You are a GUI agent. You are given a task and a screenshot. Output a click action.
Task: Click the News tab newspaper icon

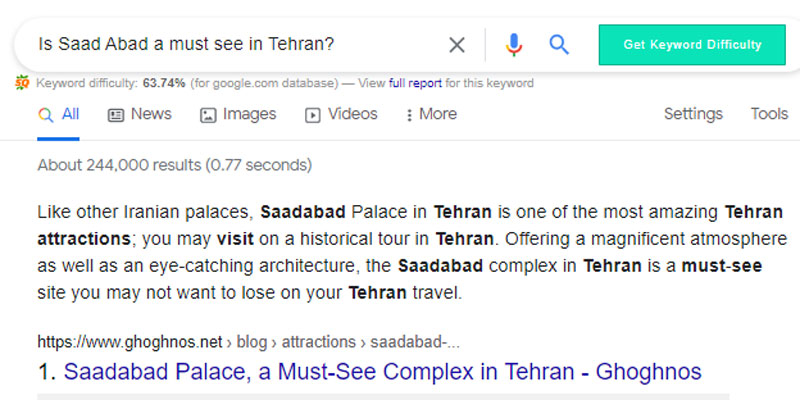[116, 115]
